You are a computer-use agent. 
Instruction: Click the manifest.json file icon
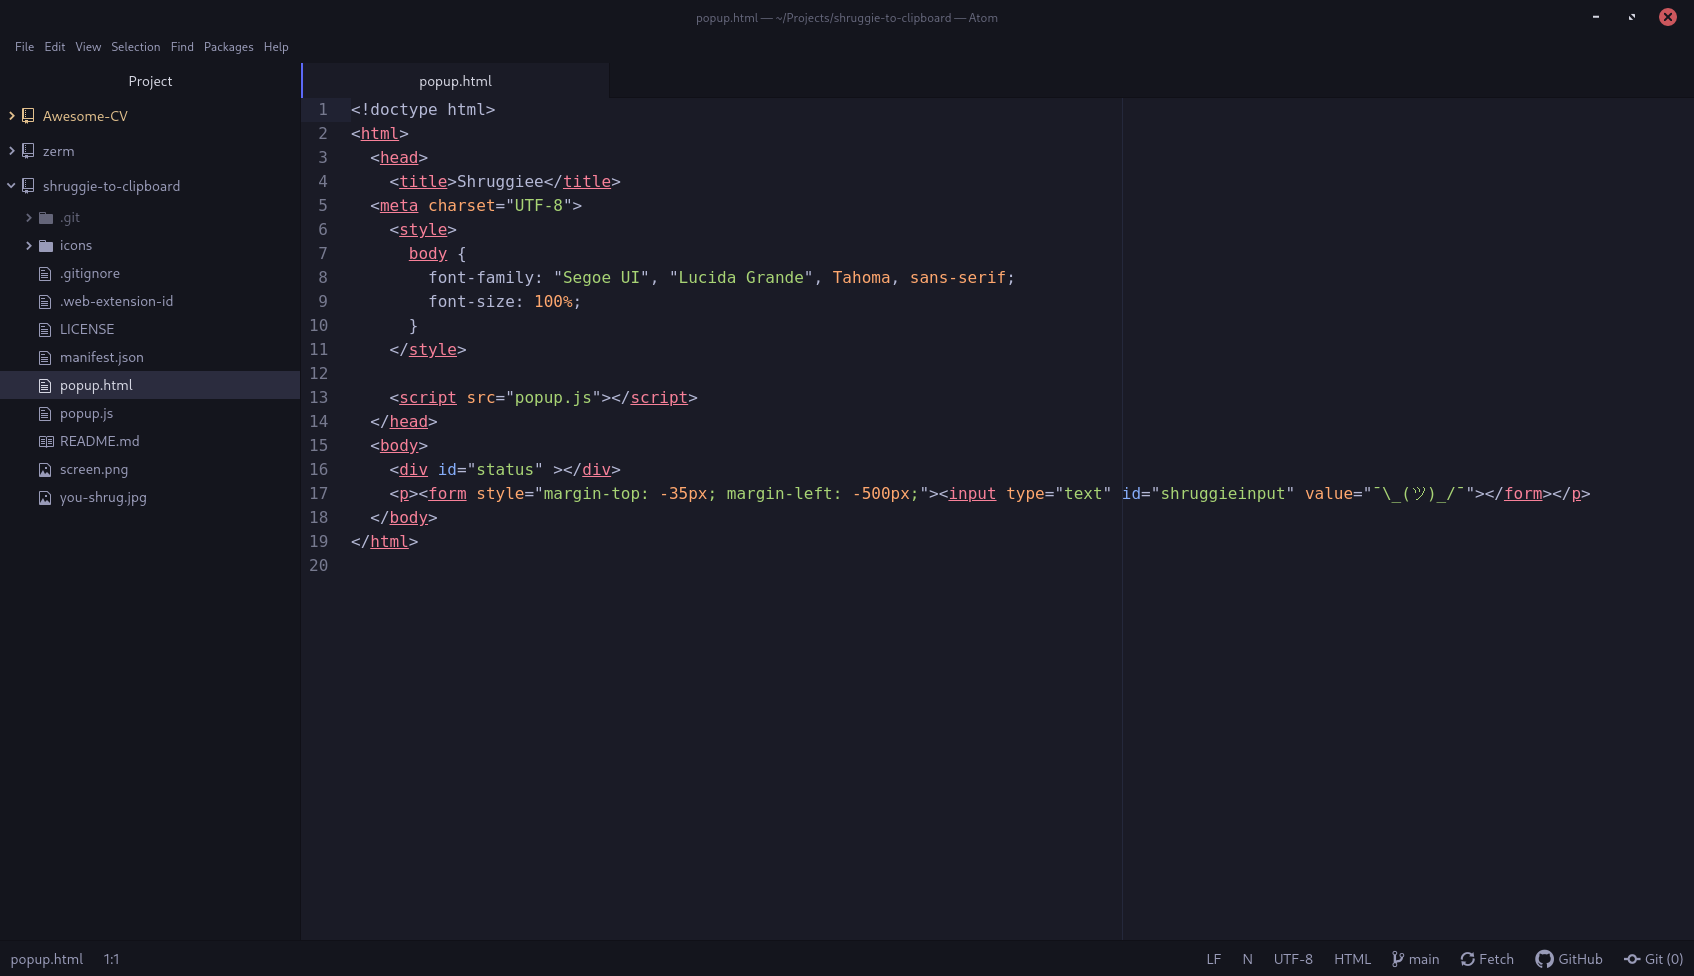[x=45, y=357]
